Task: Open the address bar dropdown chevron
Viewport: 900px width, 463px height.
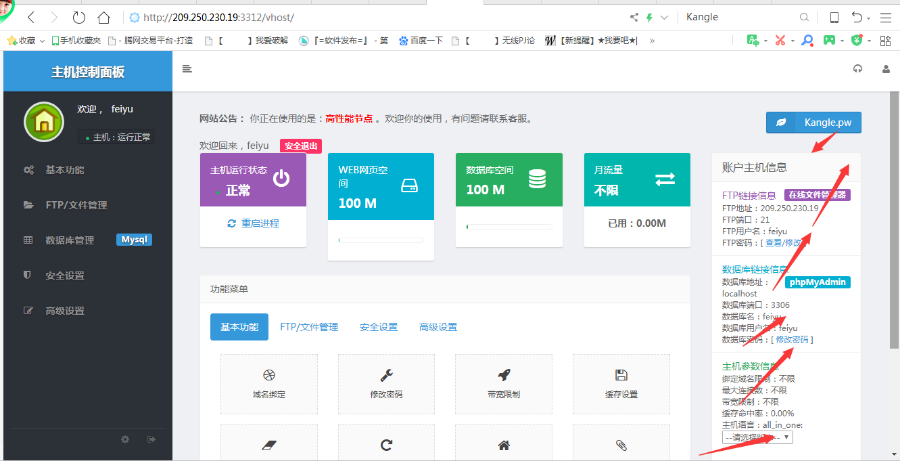Action: (665, 18)
